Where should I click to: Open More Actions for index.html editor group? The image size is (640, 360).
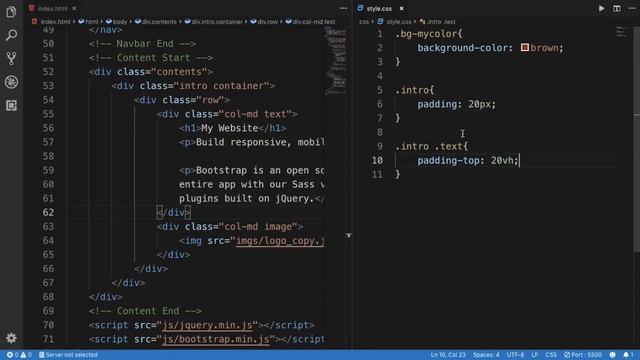pos(344,8)
